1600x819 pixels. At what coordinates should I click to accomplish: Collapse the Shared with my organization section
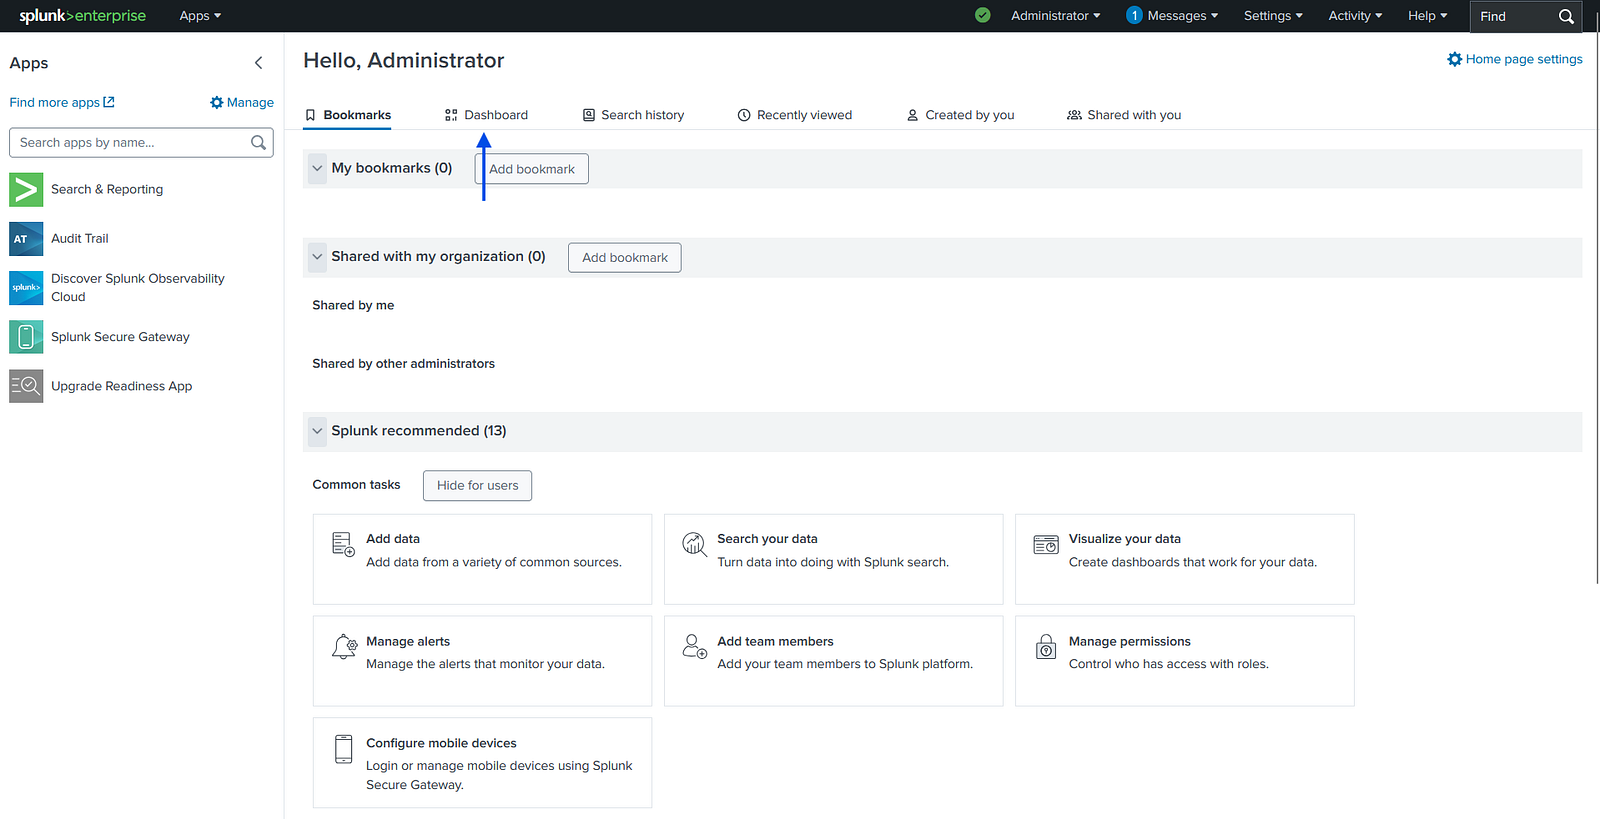point(317,257)
